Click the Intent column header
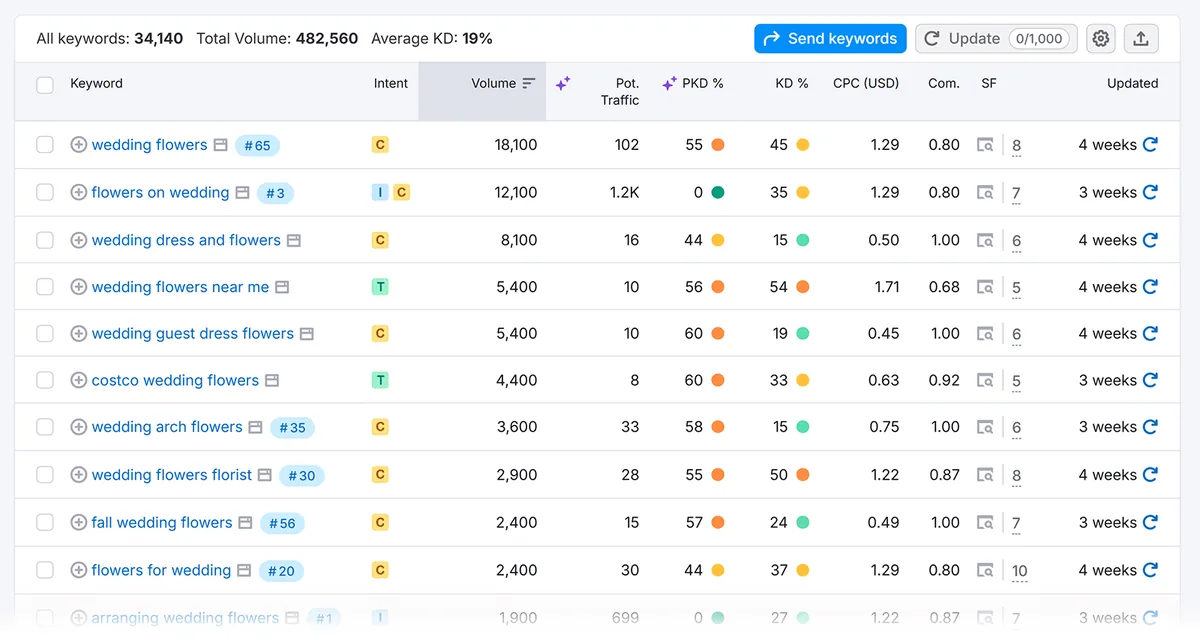This screenshot has width=1200, height=640. [x=391, y=84]
